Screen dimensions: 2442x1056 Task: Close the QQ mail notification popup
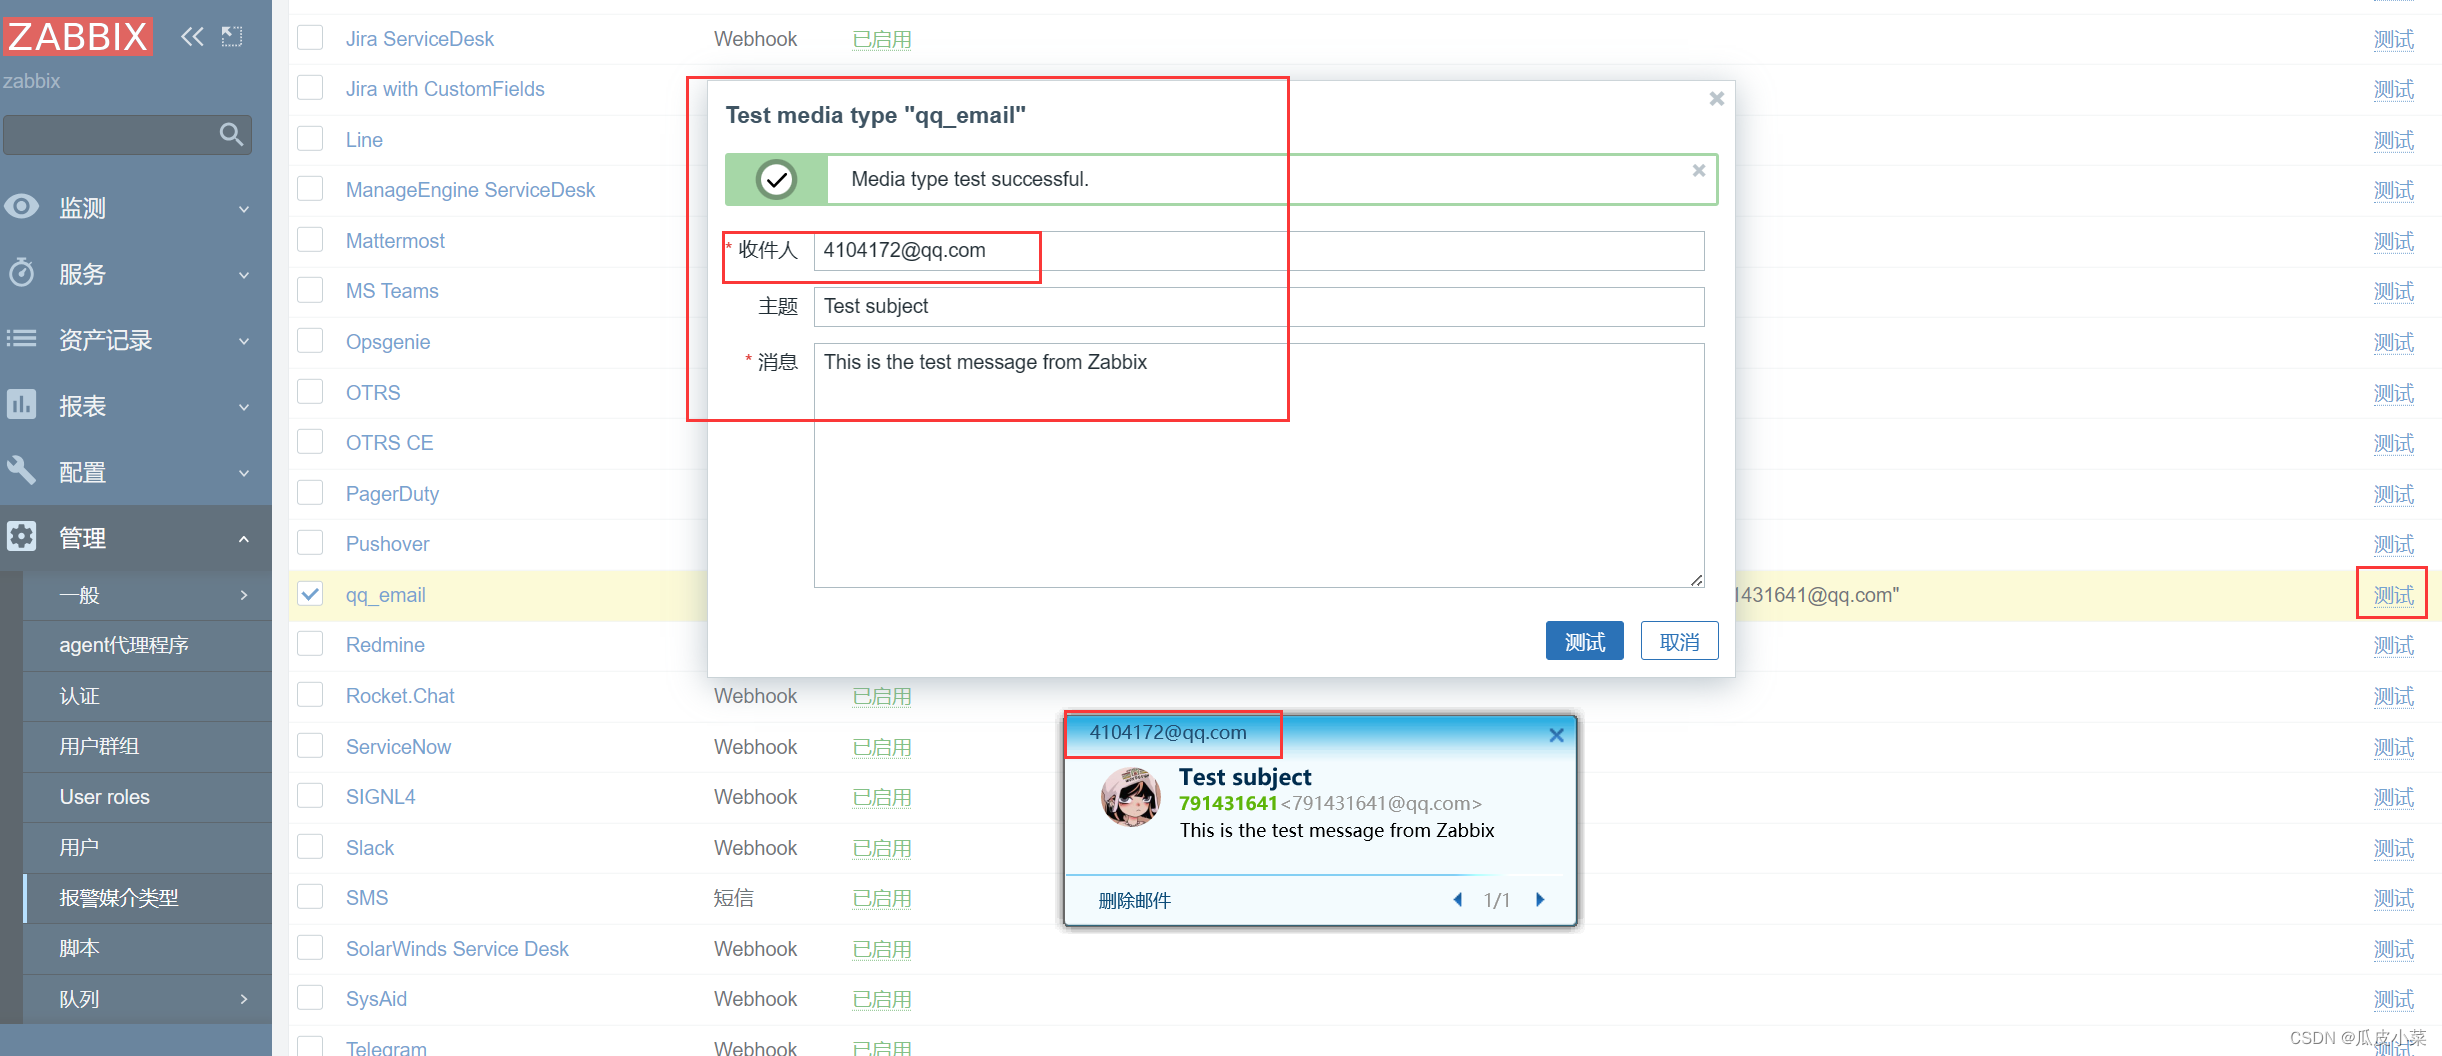point(1556,735)
